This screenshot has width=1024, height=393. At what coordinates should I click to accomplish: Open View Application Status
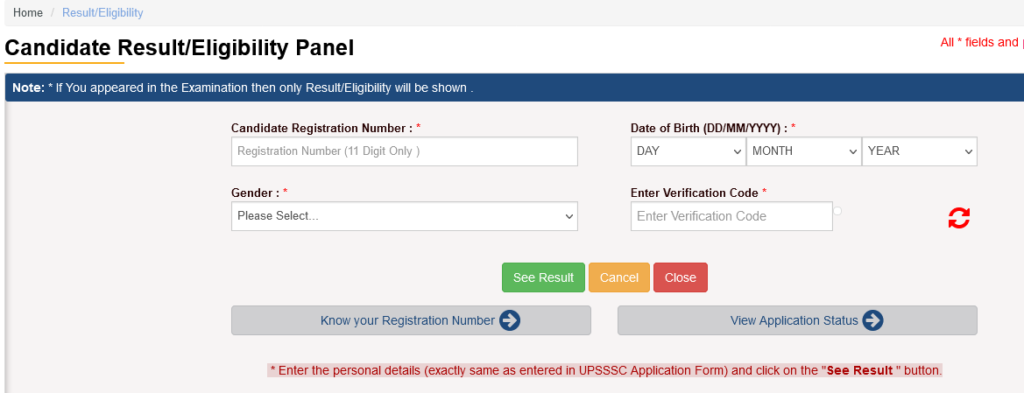(x=797, y=321)
